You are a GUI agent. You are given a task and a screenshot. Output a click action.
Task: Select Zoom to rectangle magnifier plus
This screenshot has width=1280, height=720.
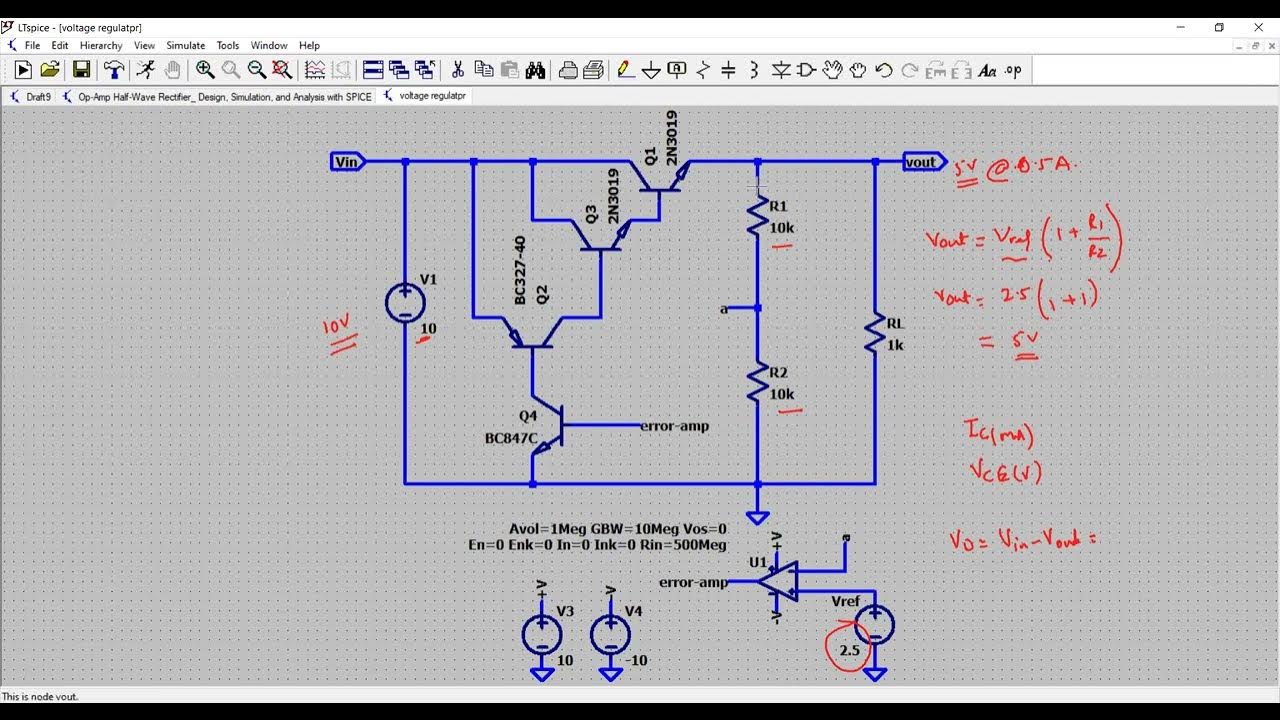coord(205,70)
